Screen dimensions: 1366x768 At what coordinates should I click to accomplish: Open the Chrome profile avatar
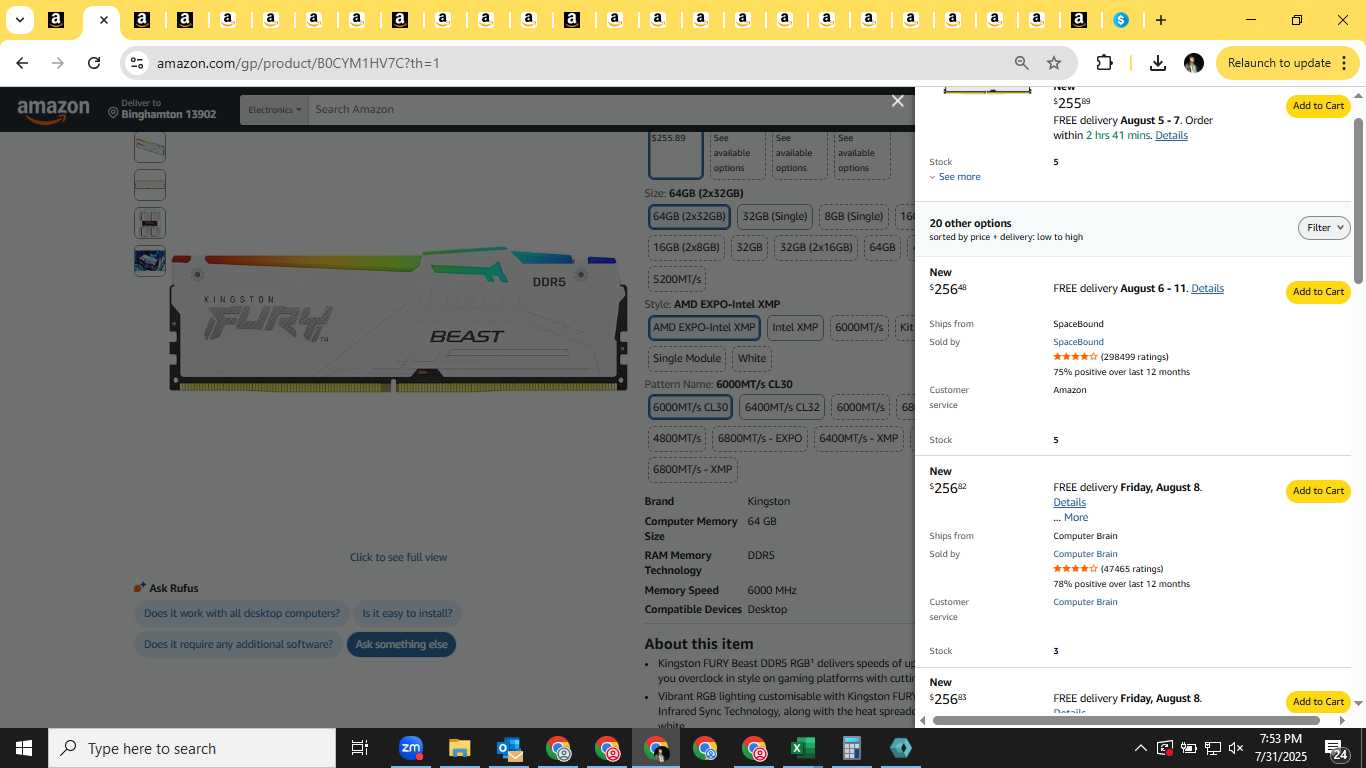(1193, 63)
